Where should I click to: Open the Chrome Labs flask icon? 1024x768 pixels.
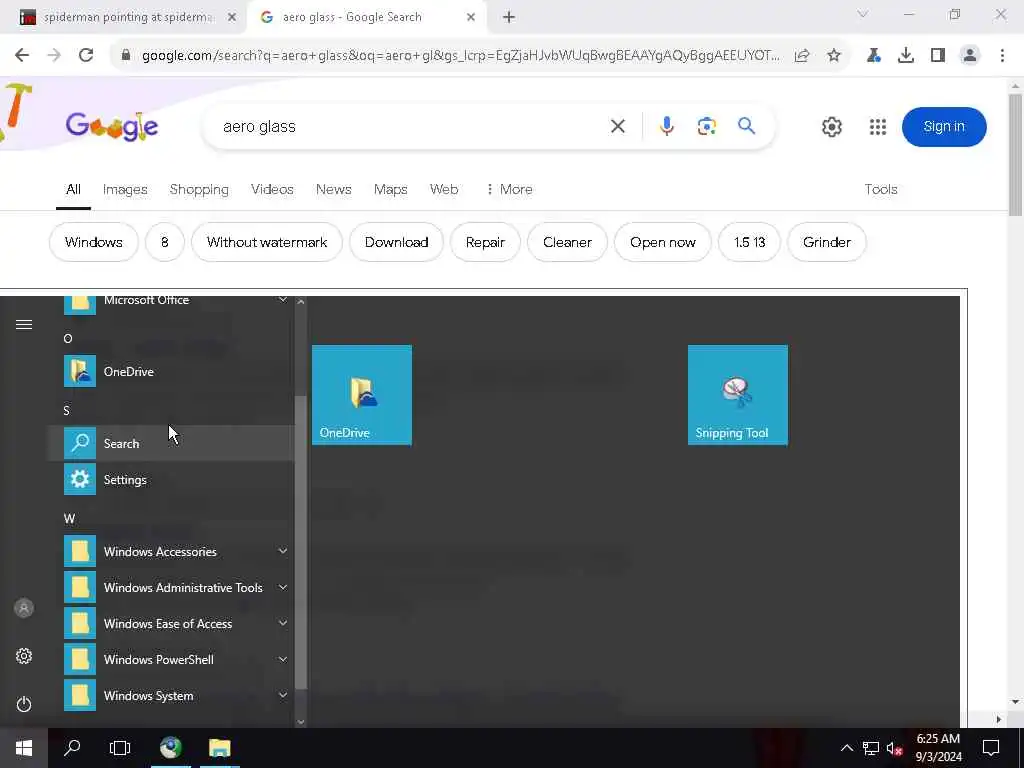coord(873,56)
